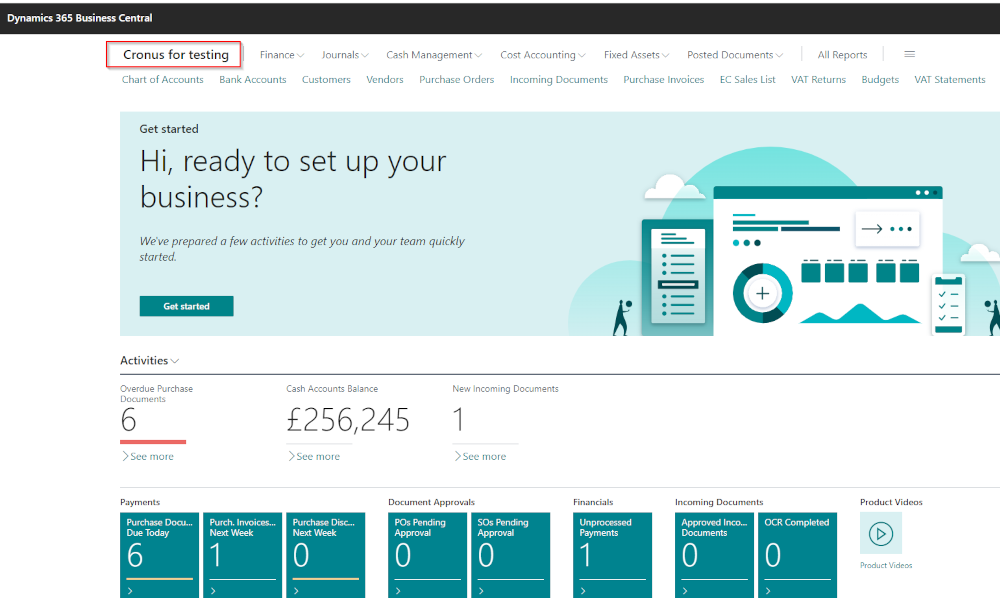Open arrow on SOs Pending Approval tile
This screenshot has width=1000, height=600.
pos(481,591)
